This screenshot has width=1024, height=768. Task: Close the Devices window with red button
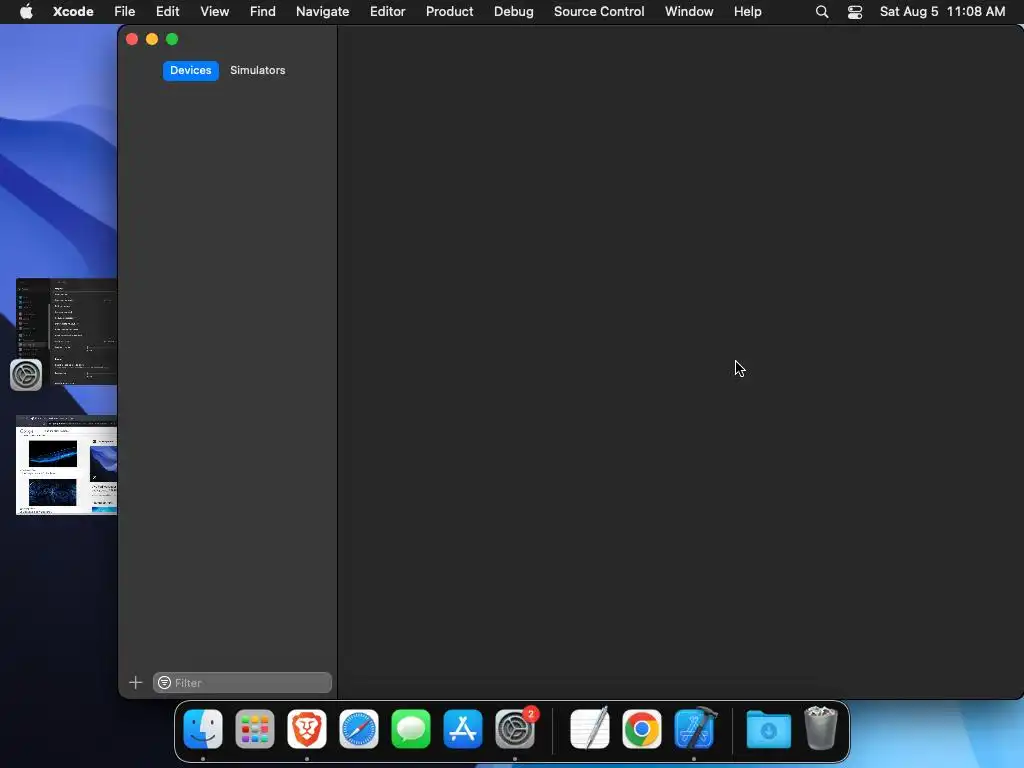[132, 39]
